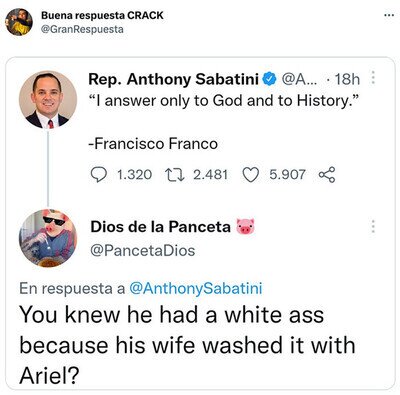Screen dimensions: 400x395
Task: Click the @PancetaDios handle
Action: pyautogui.click(x=143, y=251)
